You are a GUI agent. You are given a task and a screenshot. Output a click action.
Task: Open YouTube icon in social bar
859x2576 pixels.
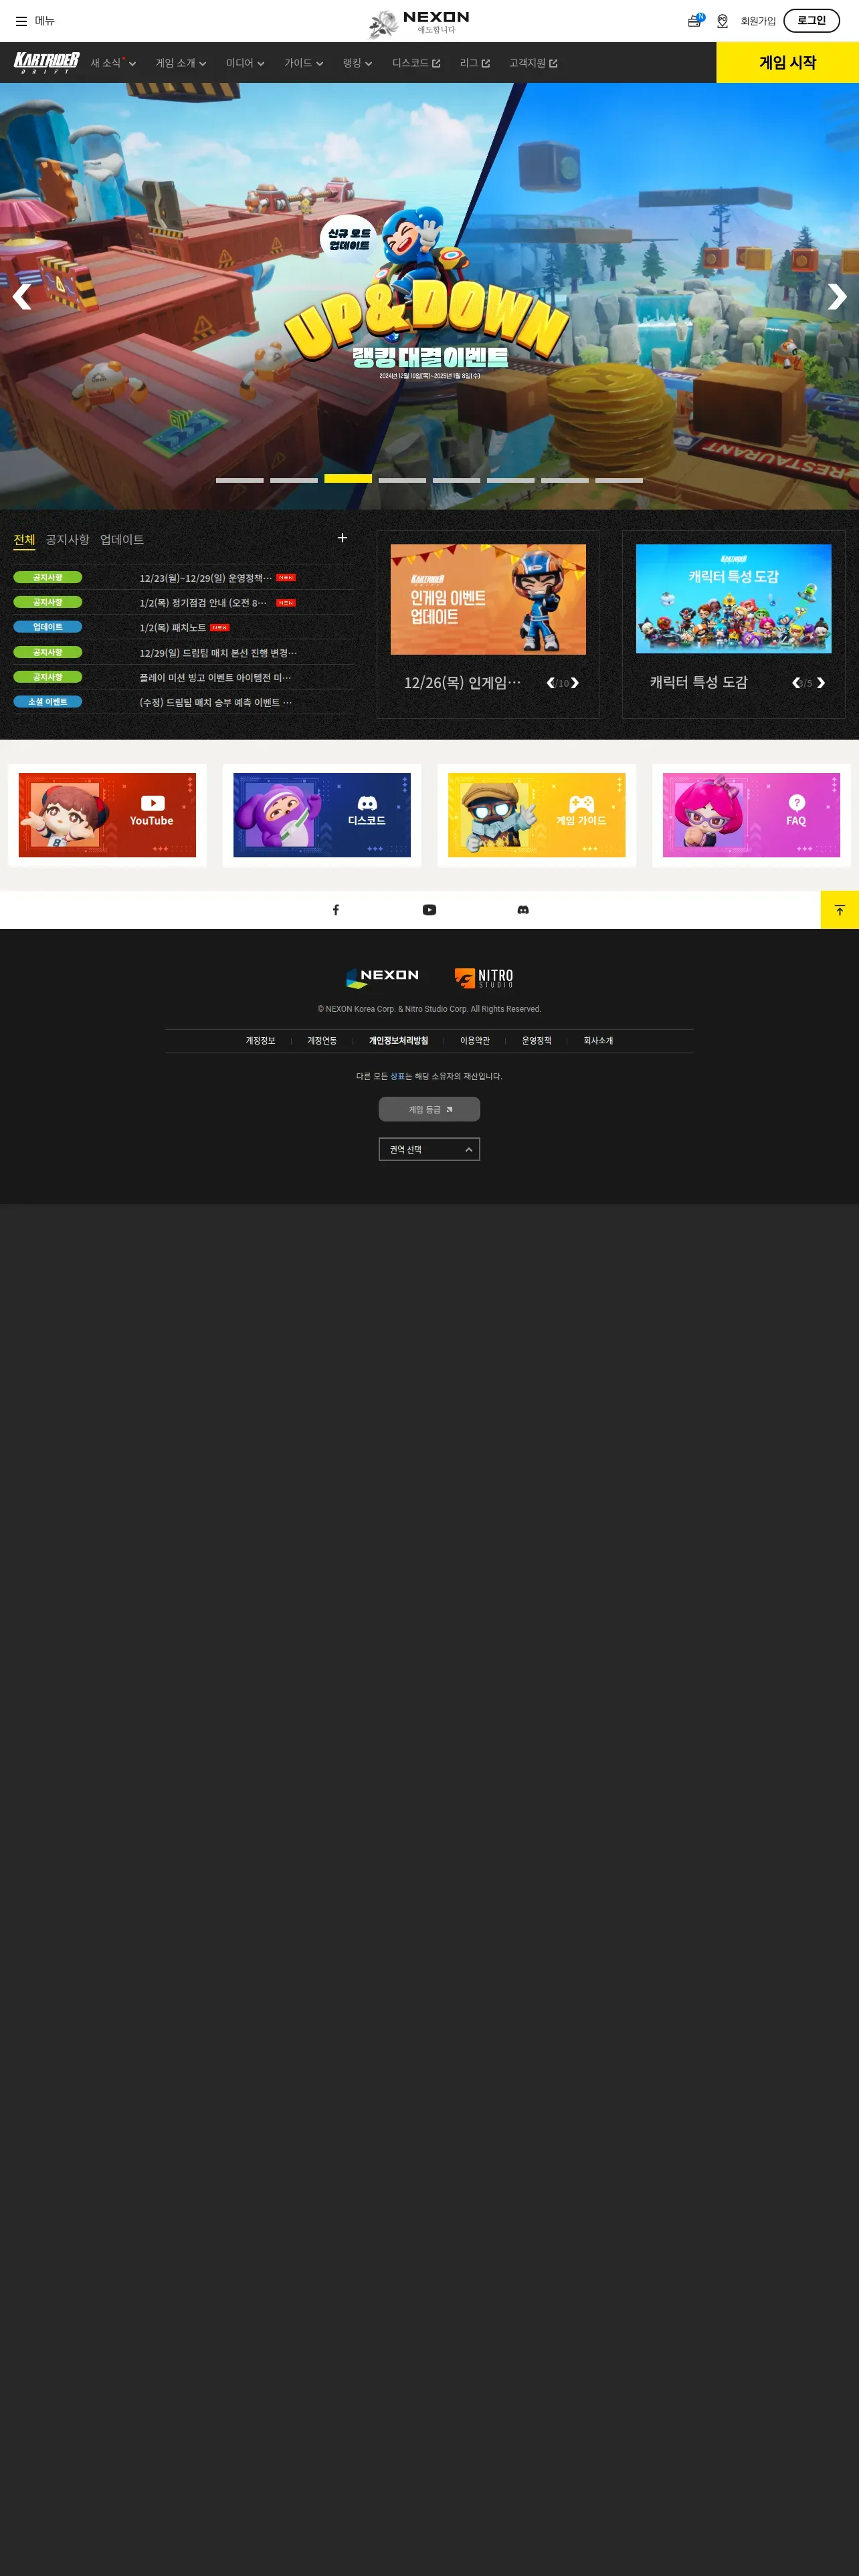[x=429, y=910]
